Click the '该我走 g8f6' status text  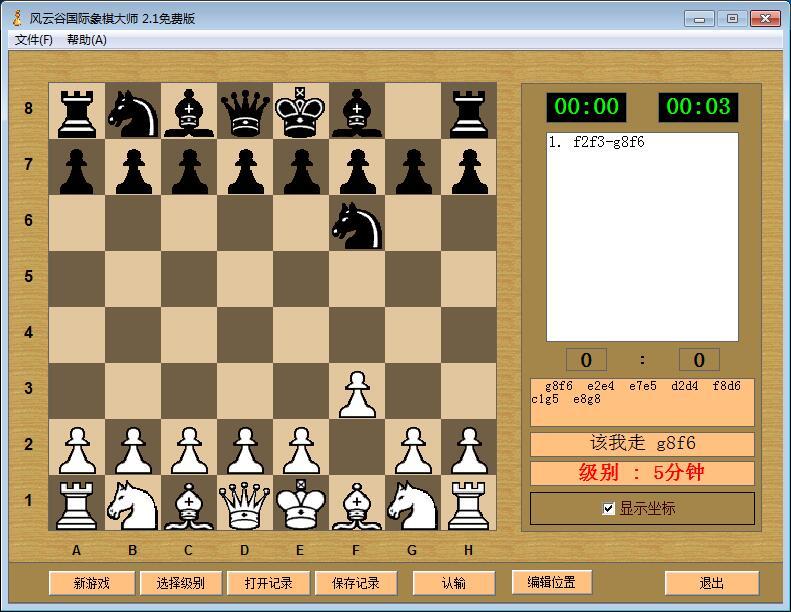[x=642, y=443]
